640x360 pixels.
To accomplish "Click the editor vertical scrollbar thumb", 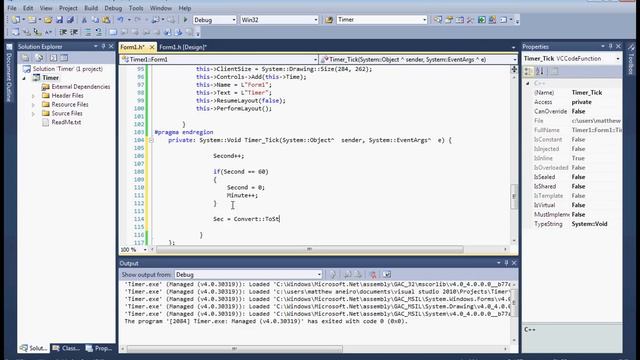I will (514, 196).
